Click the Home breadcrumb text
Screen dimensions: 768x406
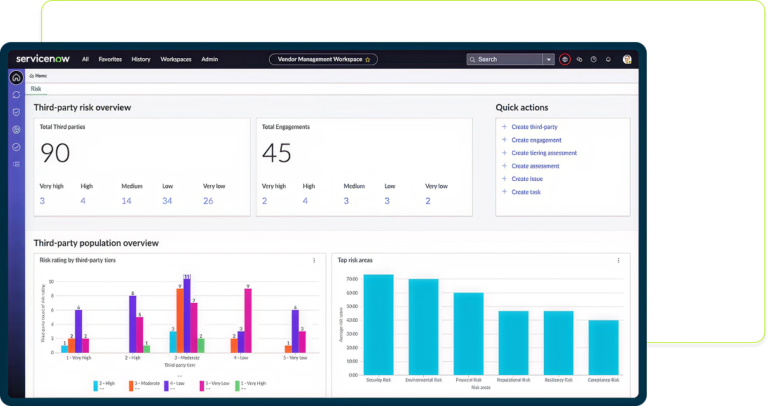click(41, 76)
